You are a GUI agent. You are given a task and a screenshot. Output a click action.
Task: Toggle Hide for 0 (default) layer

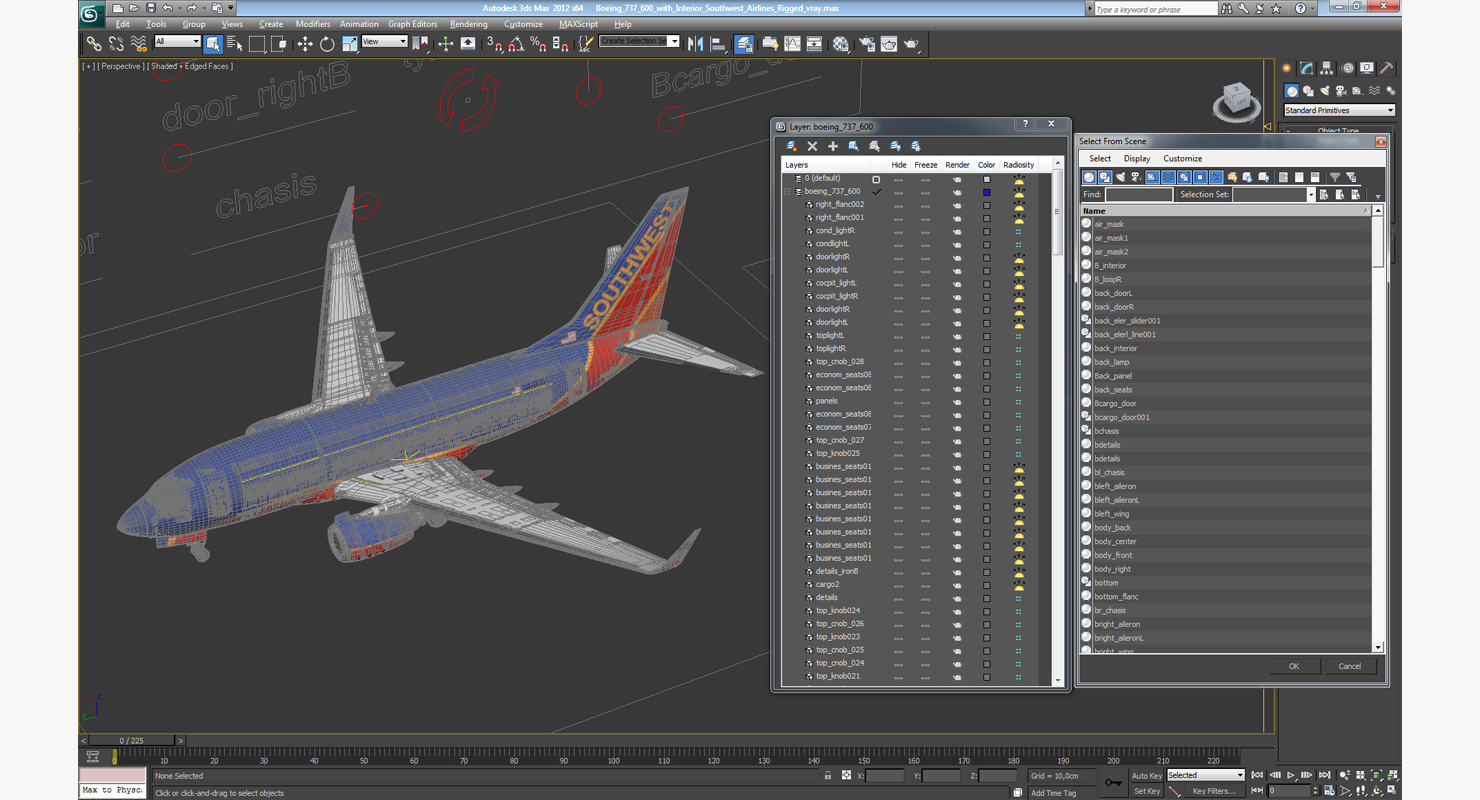(898, 179)
